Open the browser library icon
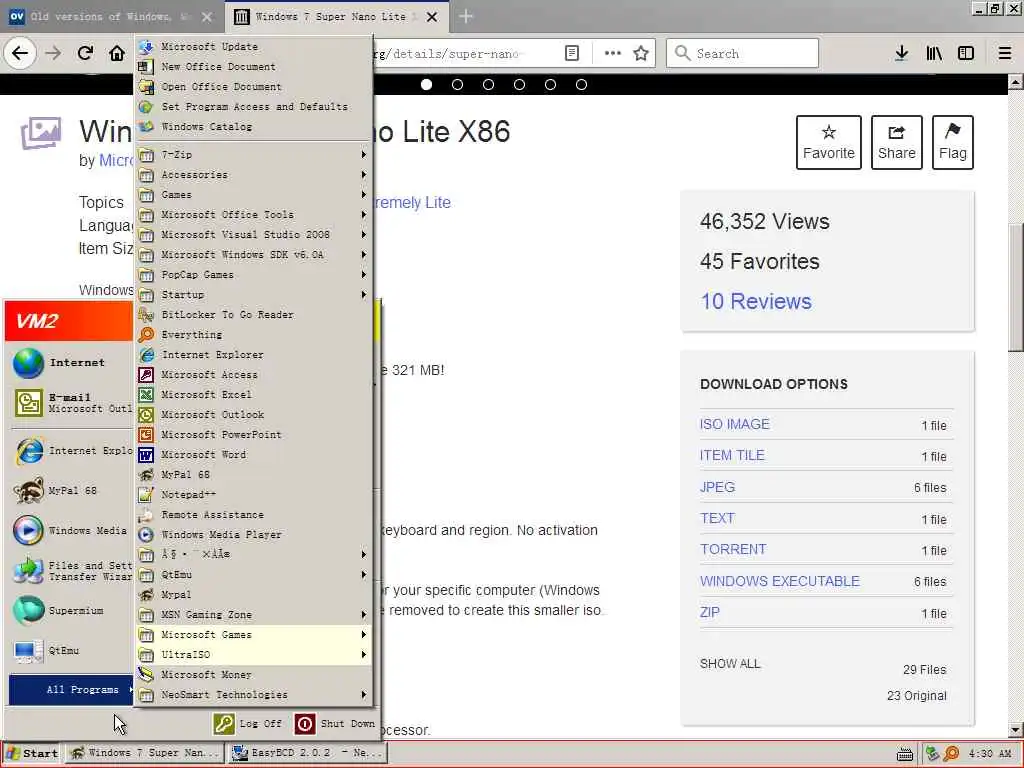The height and width of the screenshot is (768, 1024). pyautogui.click(x=934, y=53)
